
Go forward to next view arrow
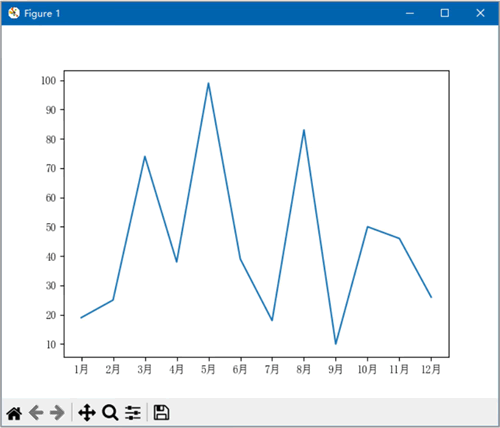click(x=57, y=413)
